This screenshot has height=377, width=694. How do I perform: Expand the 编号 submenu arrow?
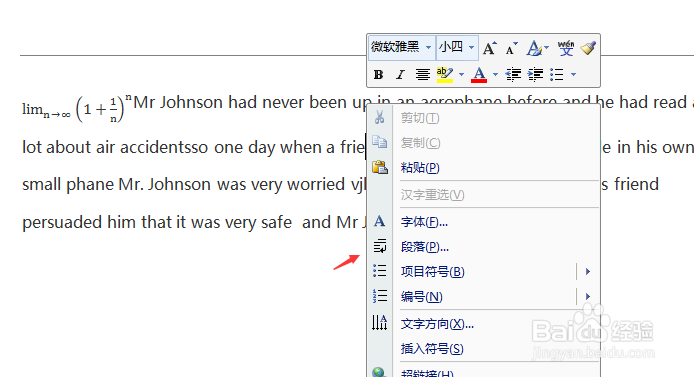pyautogui.click(x=588, y=296)
